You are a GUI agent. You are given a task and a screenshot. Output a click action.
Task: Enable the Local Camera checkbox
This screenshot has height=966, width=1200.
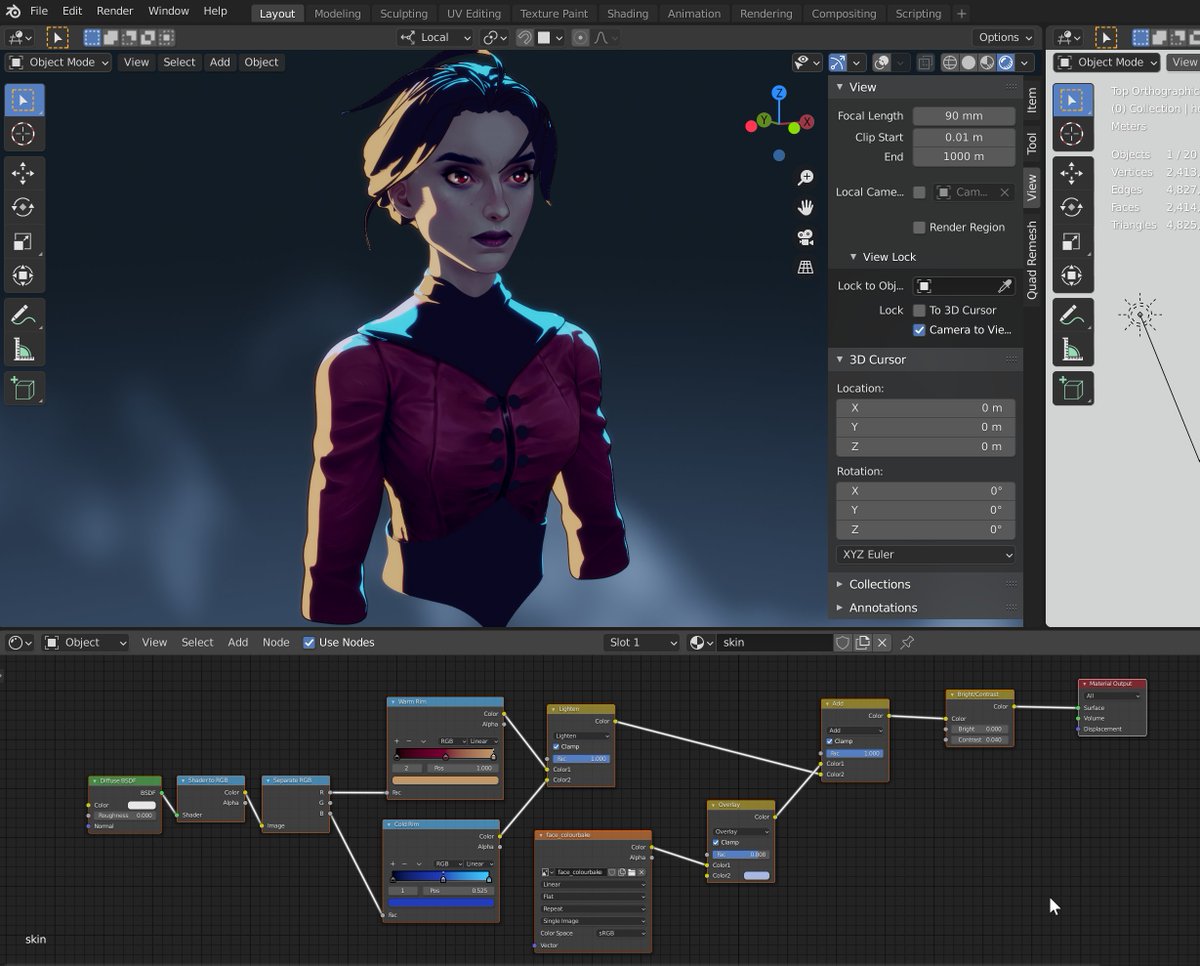tap(919, 192)
